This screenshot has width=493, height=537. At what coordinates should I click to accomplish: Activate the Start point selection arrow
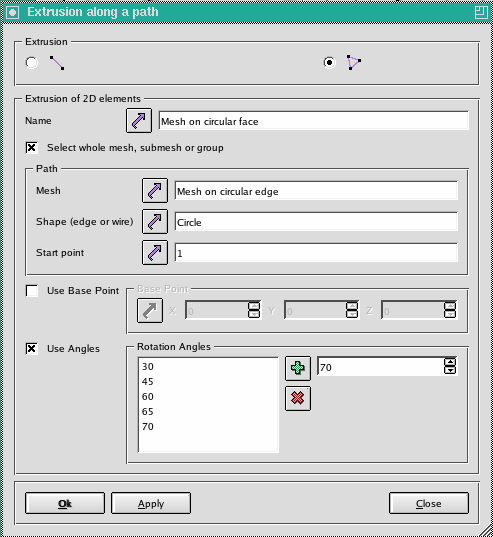[155, 252]
